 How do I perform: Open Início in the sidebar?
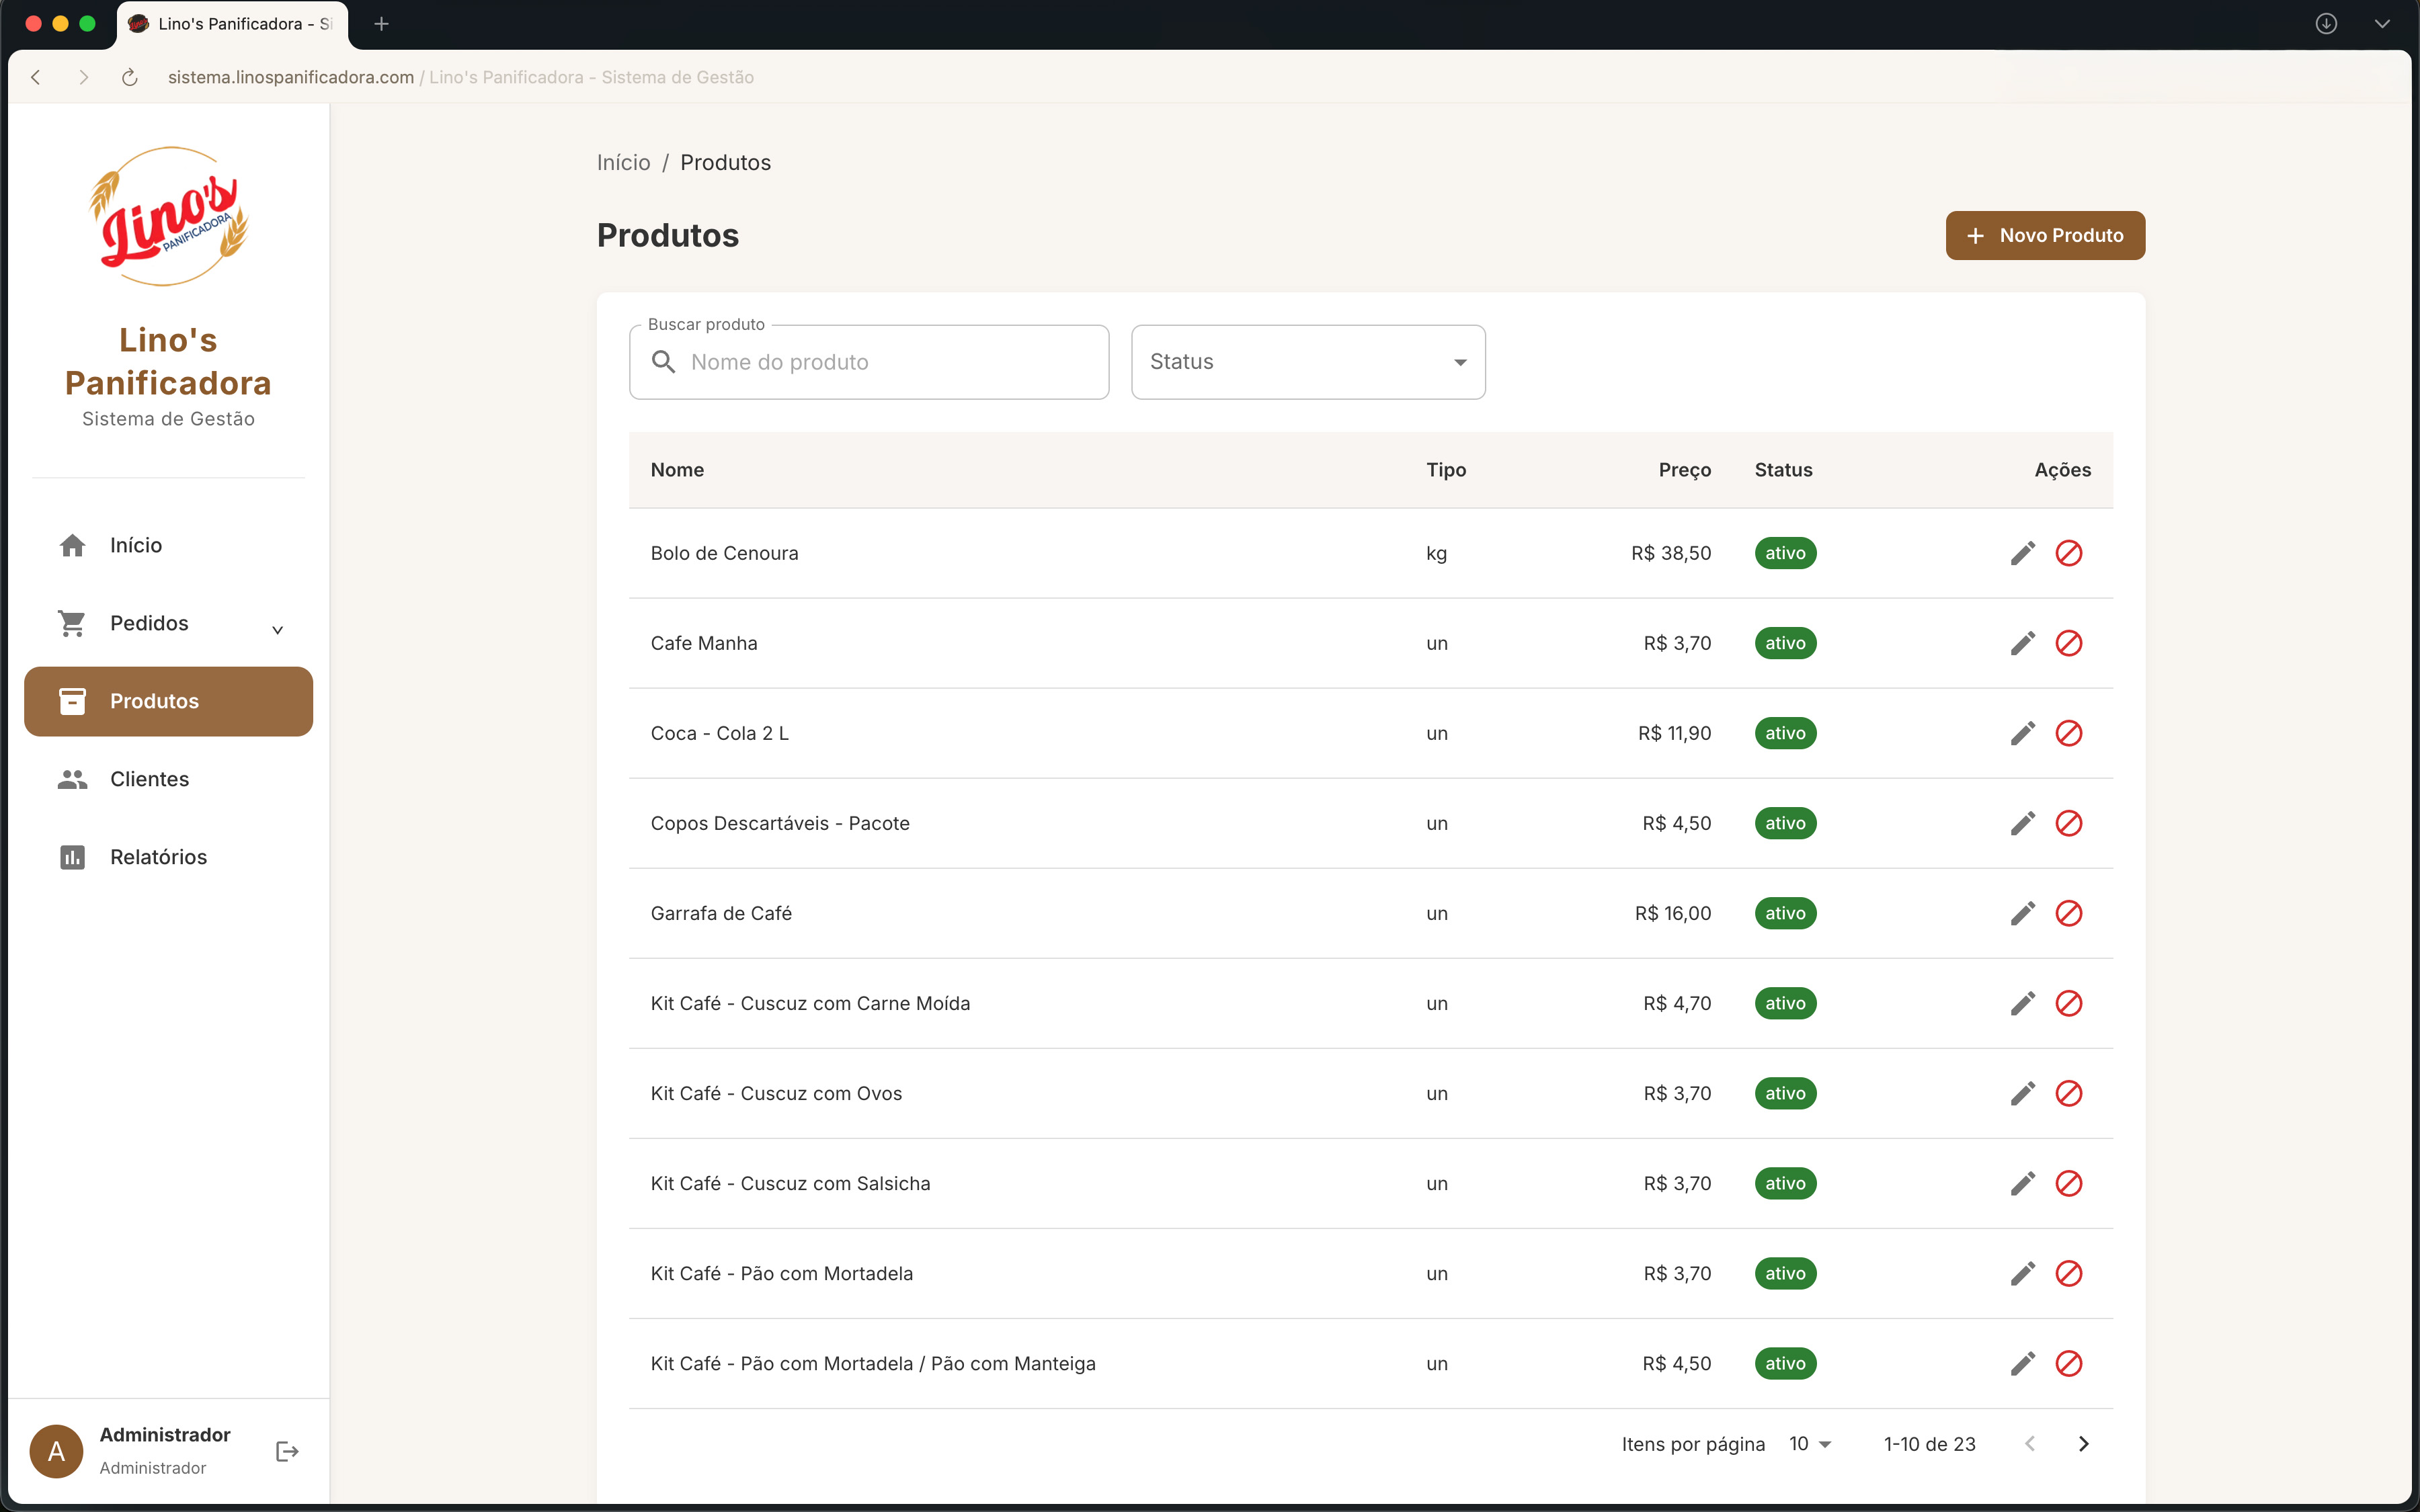pos(168,545)
